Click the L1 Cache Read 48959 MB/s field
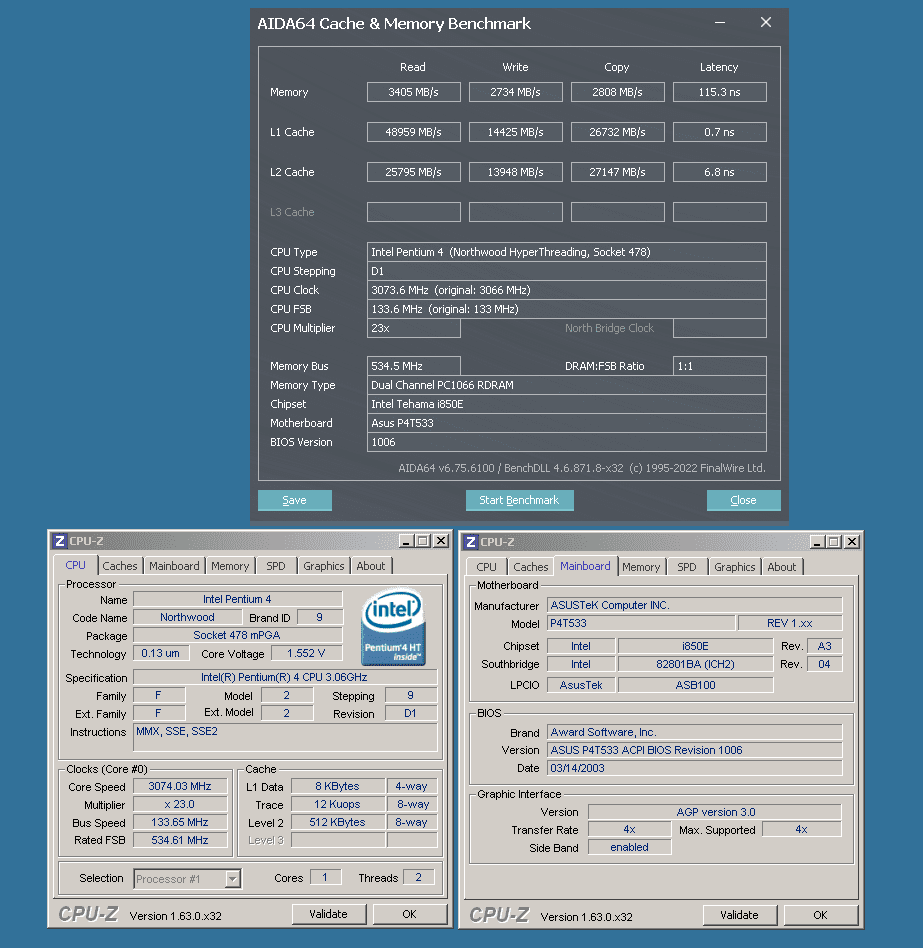Viewport: 923px width, 948px height. [413, 132]
